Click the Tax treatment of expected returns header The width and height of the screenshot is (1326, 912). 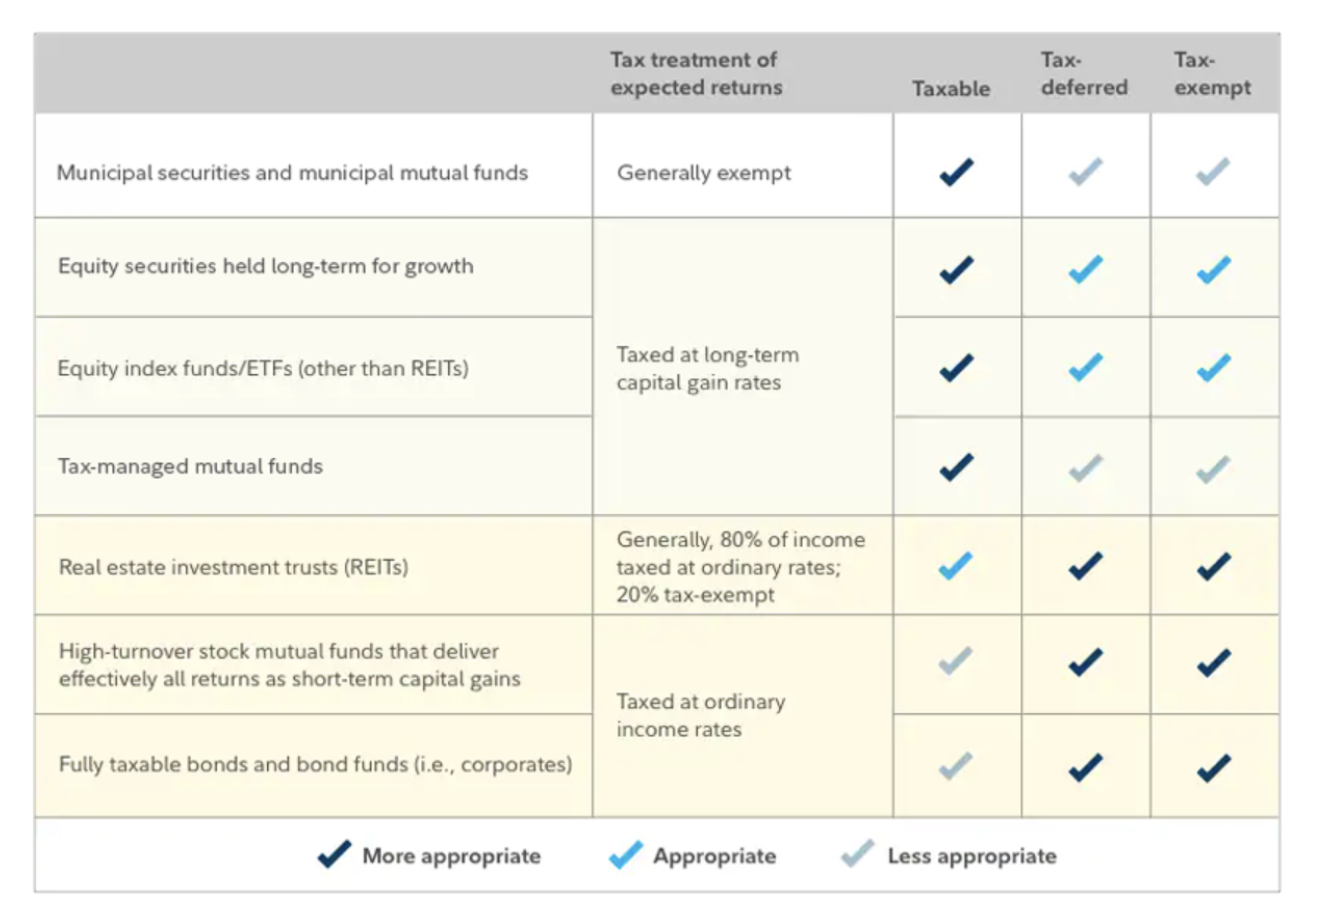(696, 74)
